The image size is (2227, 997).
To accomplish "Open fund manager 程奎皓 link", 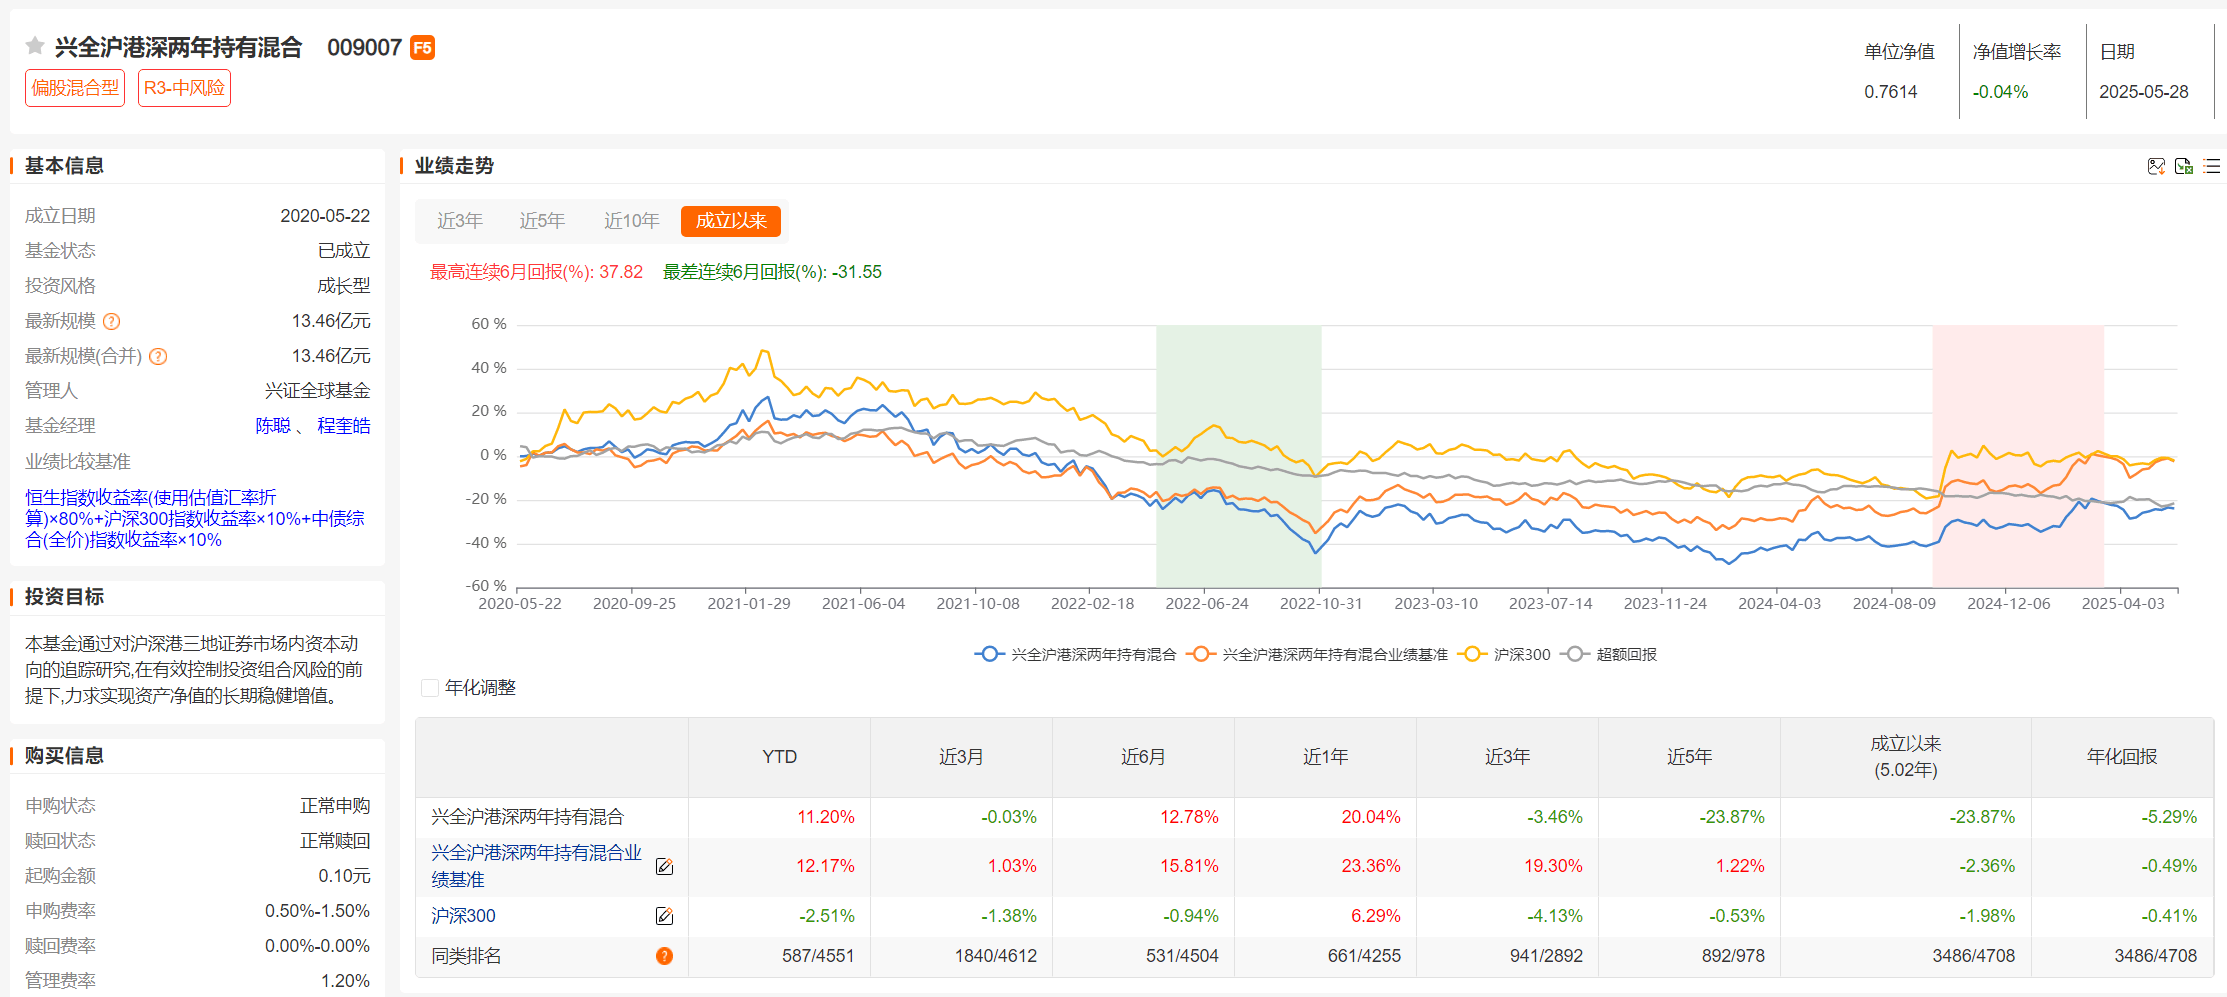I will pos(343,426).
